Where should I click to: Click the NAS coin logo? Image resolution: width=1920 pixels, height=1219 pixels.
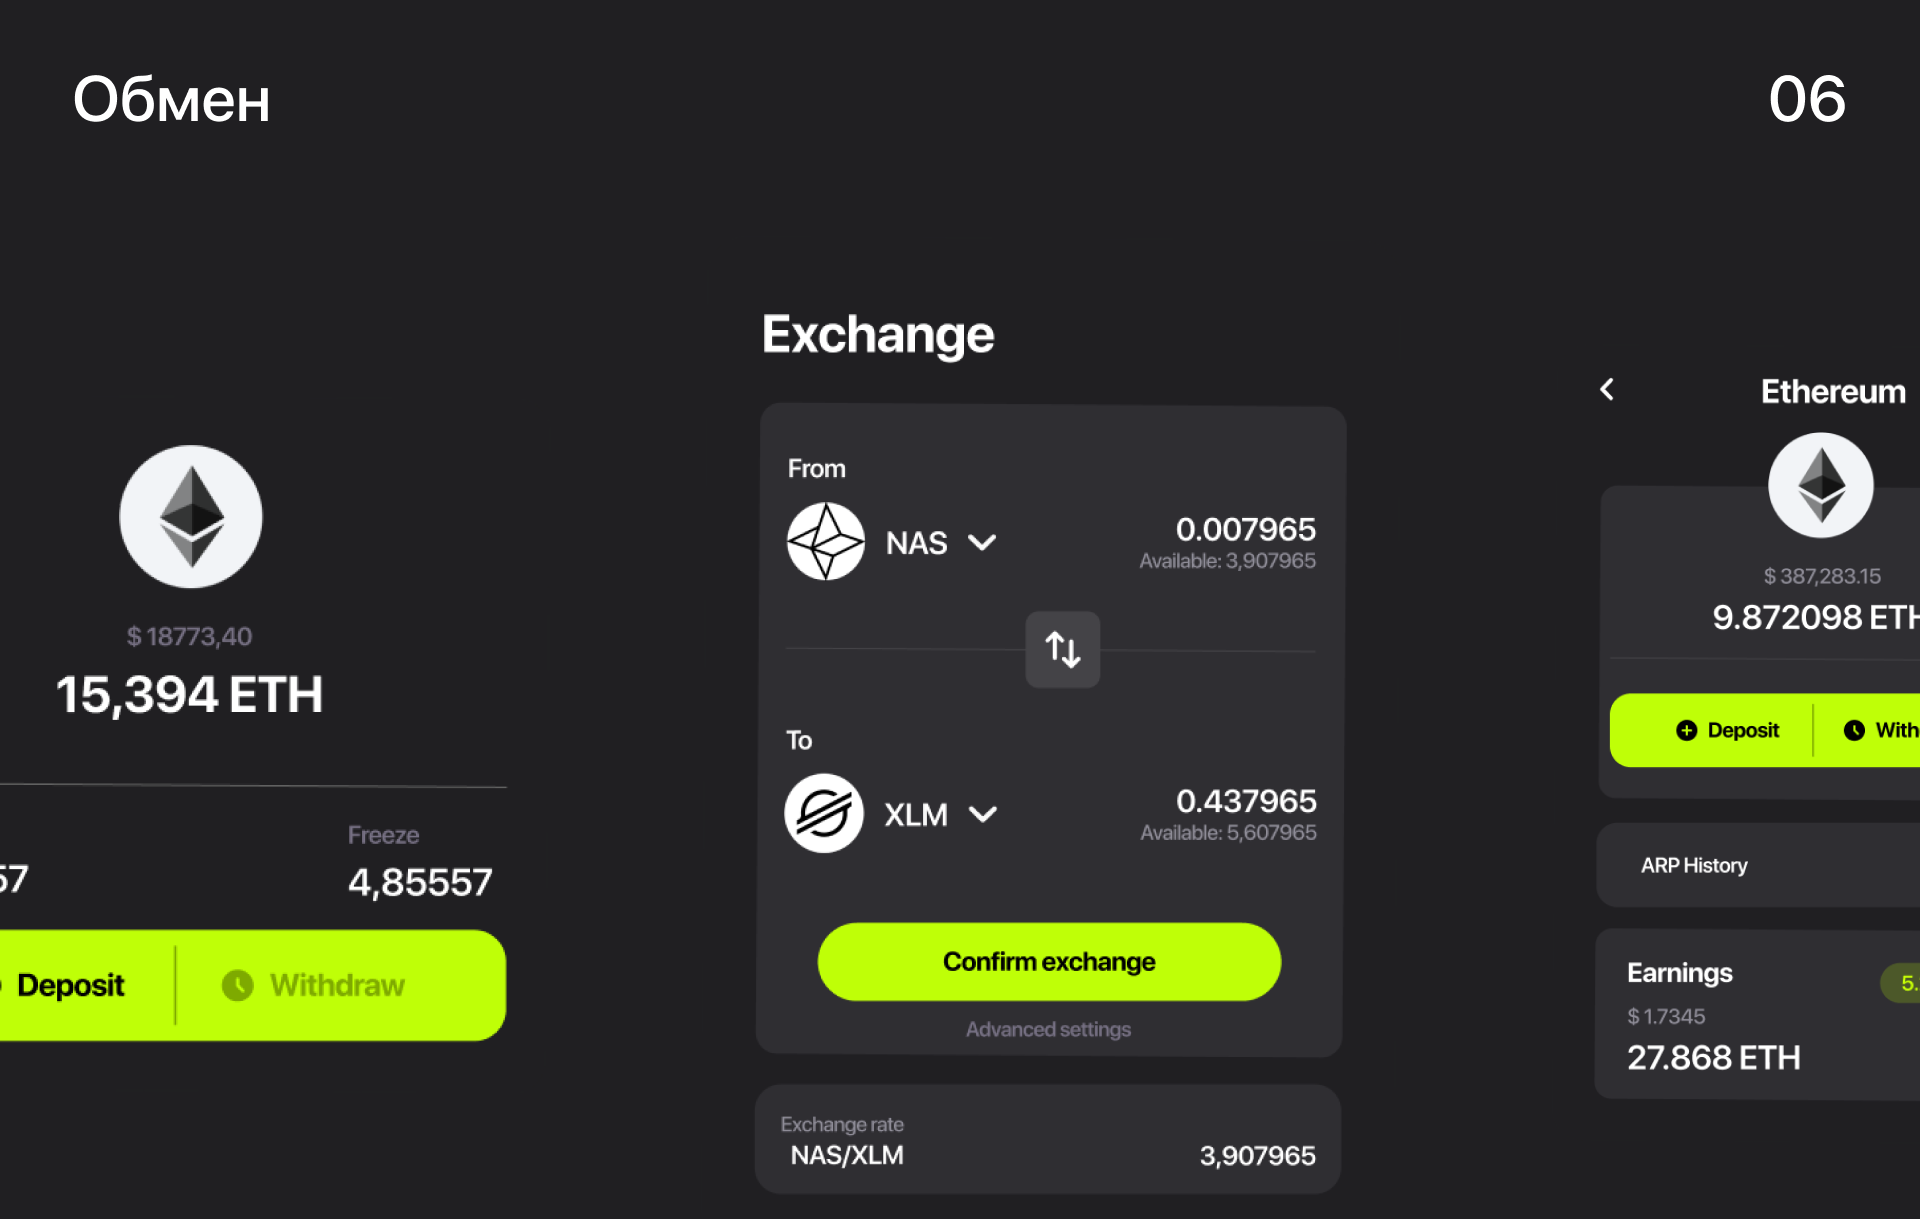tap(825, 542)
